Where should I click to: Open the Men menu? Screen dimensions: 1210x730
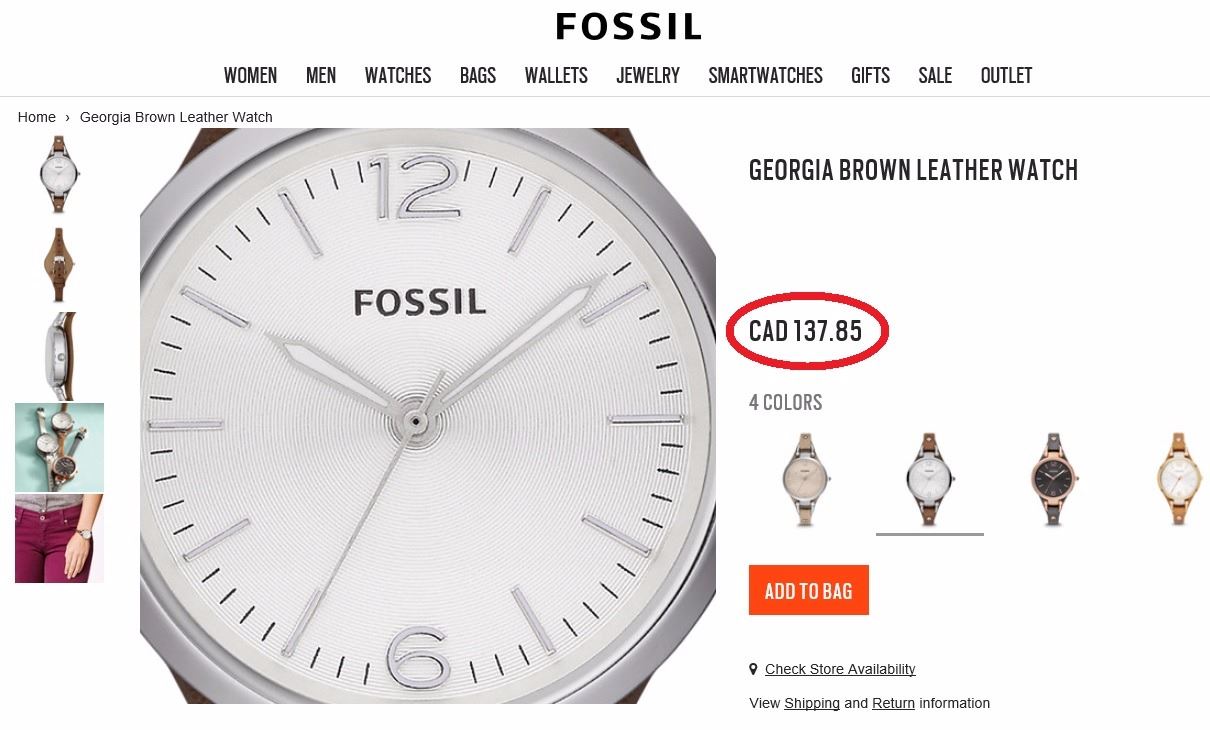321,76
